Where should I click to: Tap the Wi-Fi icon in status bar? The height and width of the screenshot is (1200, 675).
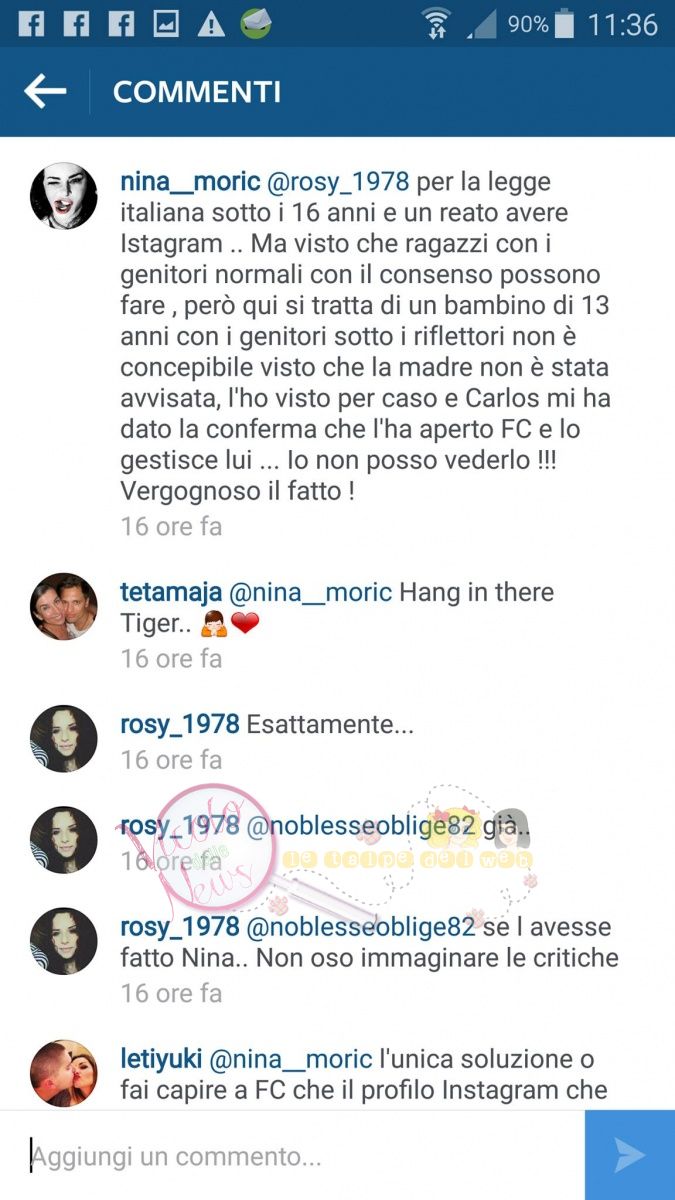point(436,24)
